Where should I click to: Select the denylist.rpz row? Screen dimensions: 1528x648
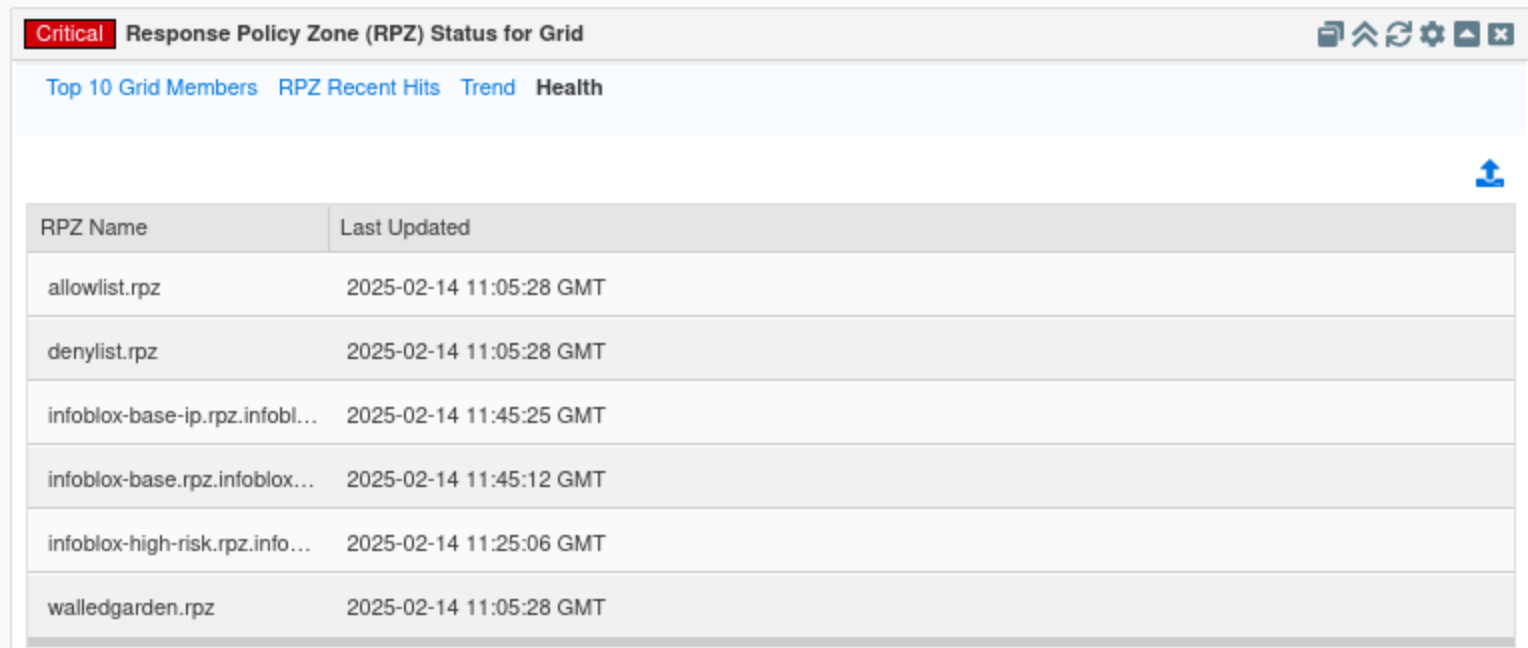click(x=103, y=352)
